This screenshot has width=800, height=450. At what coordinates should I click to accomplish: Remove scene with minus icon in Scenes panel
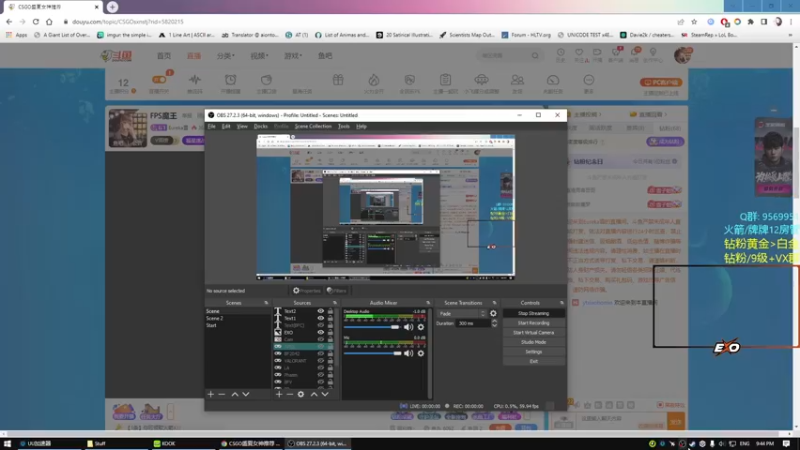pos(221,394)
